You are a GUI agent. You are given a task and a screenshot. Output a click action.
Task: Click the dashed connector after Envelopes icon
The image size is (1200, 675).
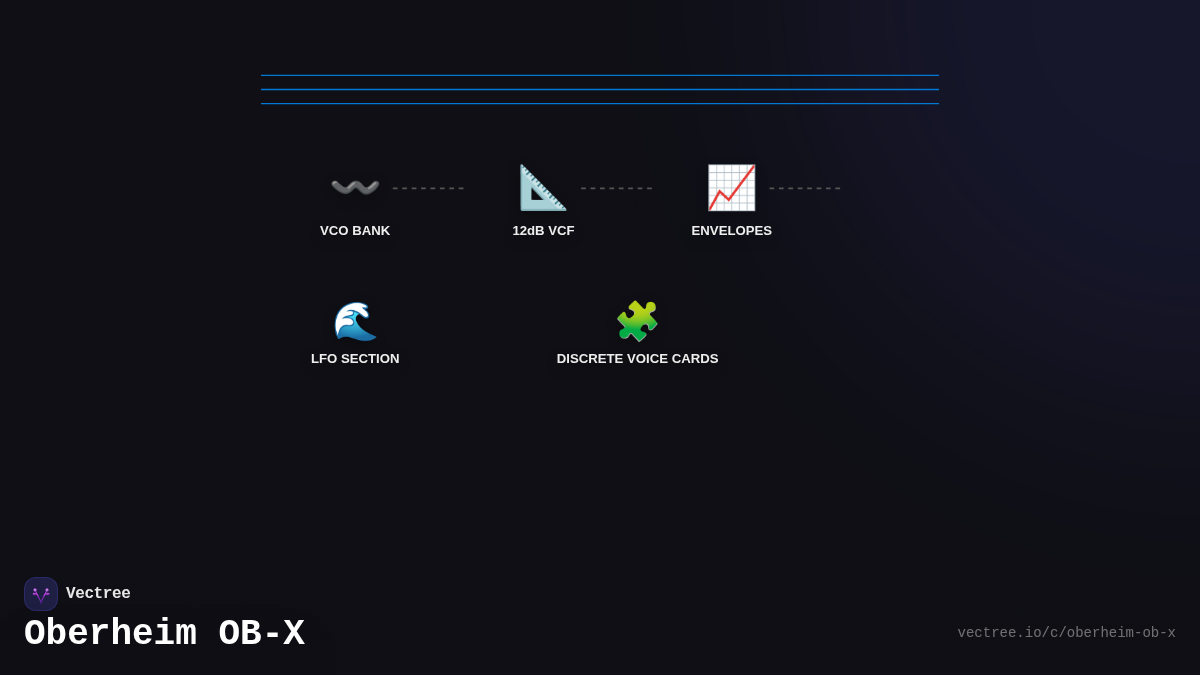pyautogui.click(x=804, y=188)
